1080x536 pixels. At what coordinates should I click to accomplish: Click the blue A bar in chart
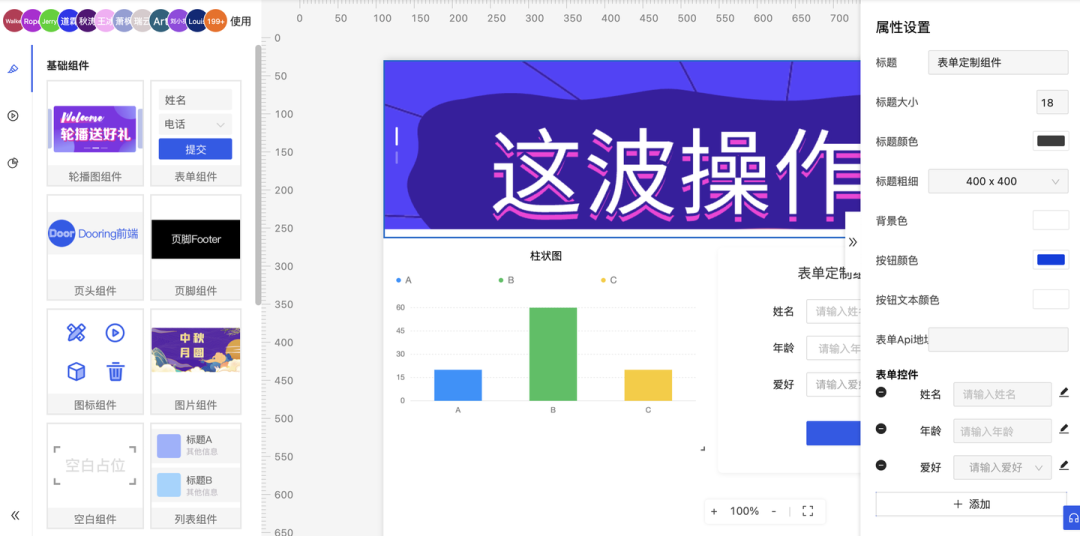[458, 385]
